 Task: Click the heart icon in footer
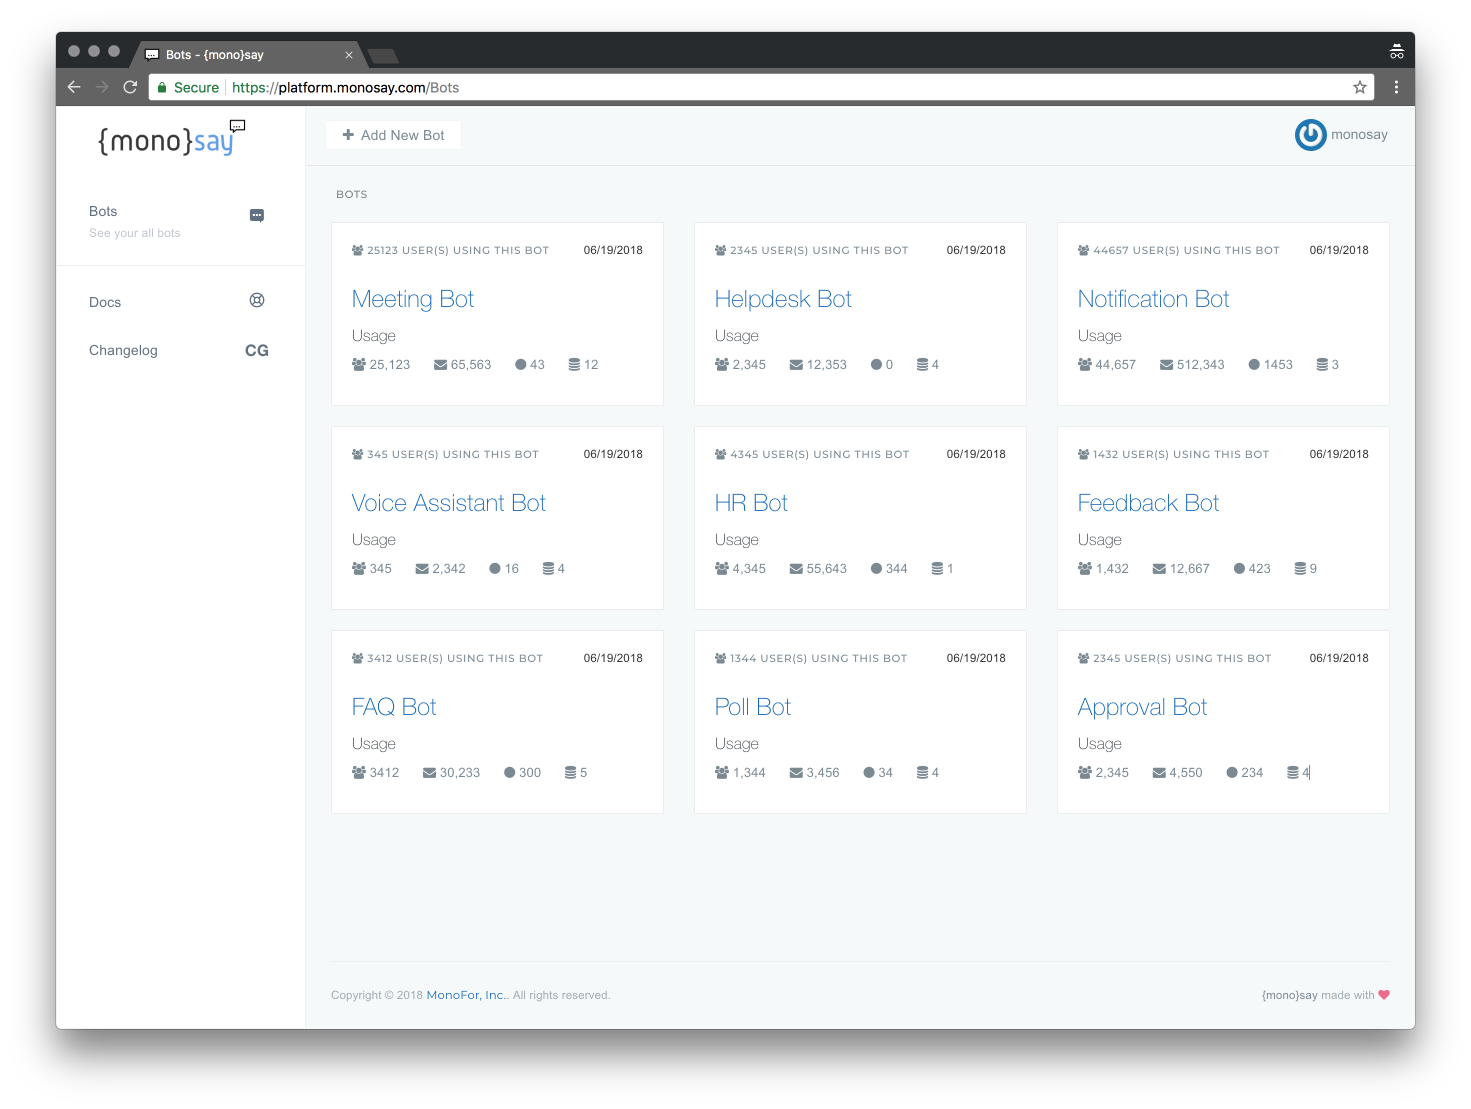pyautogui.click(x=1384, y=995)
